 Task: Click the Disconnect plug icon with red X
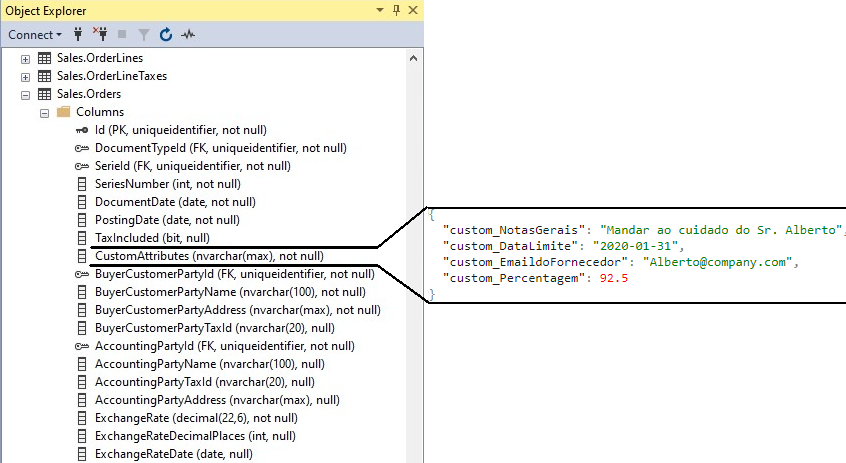pyautogui.click(x=100, y=34)
